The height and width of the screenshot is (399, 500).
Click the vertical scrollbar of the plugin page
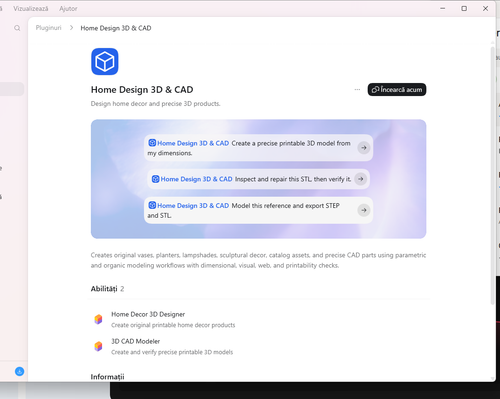[x=492, y=176]
